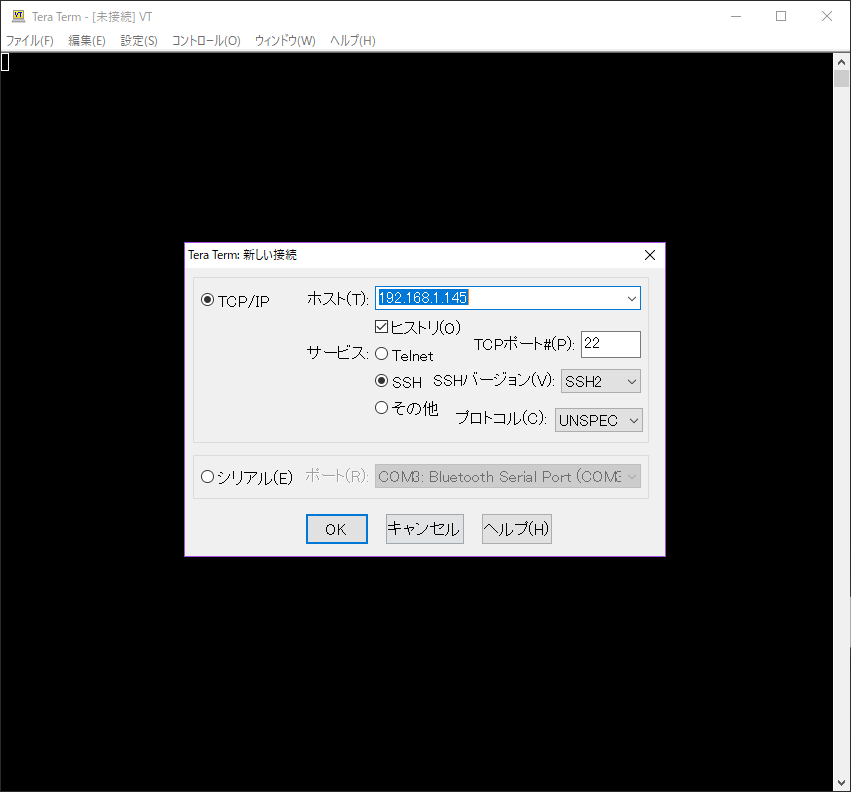Toggle the ヒストリ checkbox

click(381, 325)
